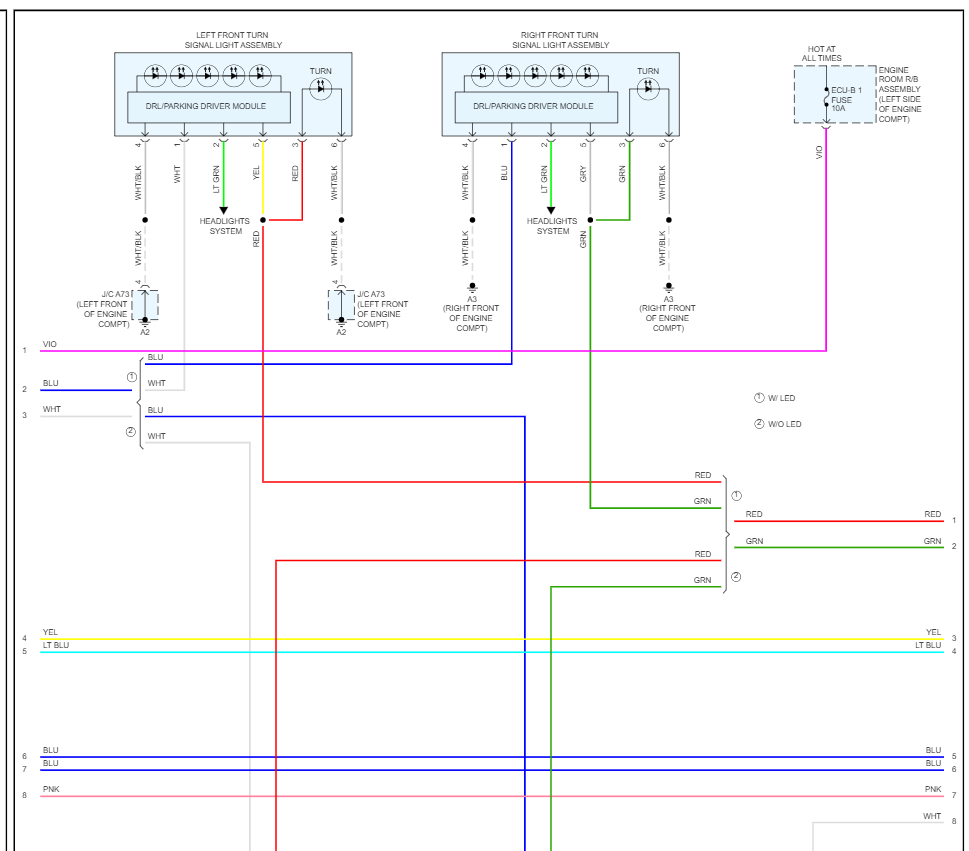Click the left TURN LED symbol

pos(320,88)
